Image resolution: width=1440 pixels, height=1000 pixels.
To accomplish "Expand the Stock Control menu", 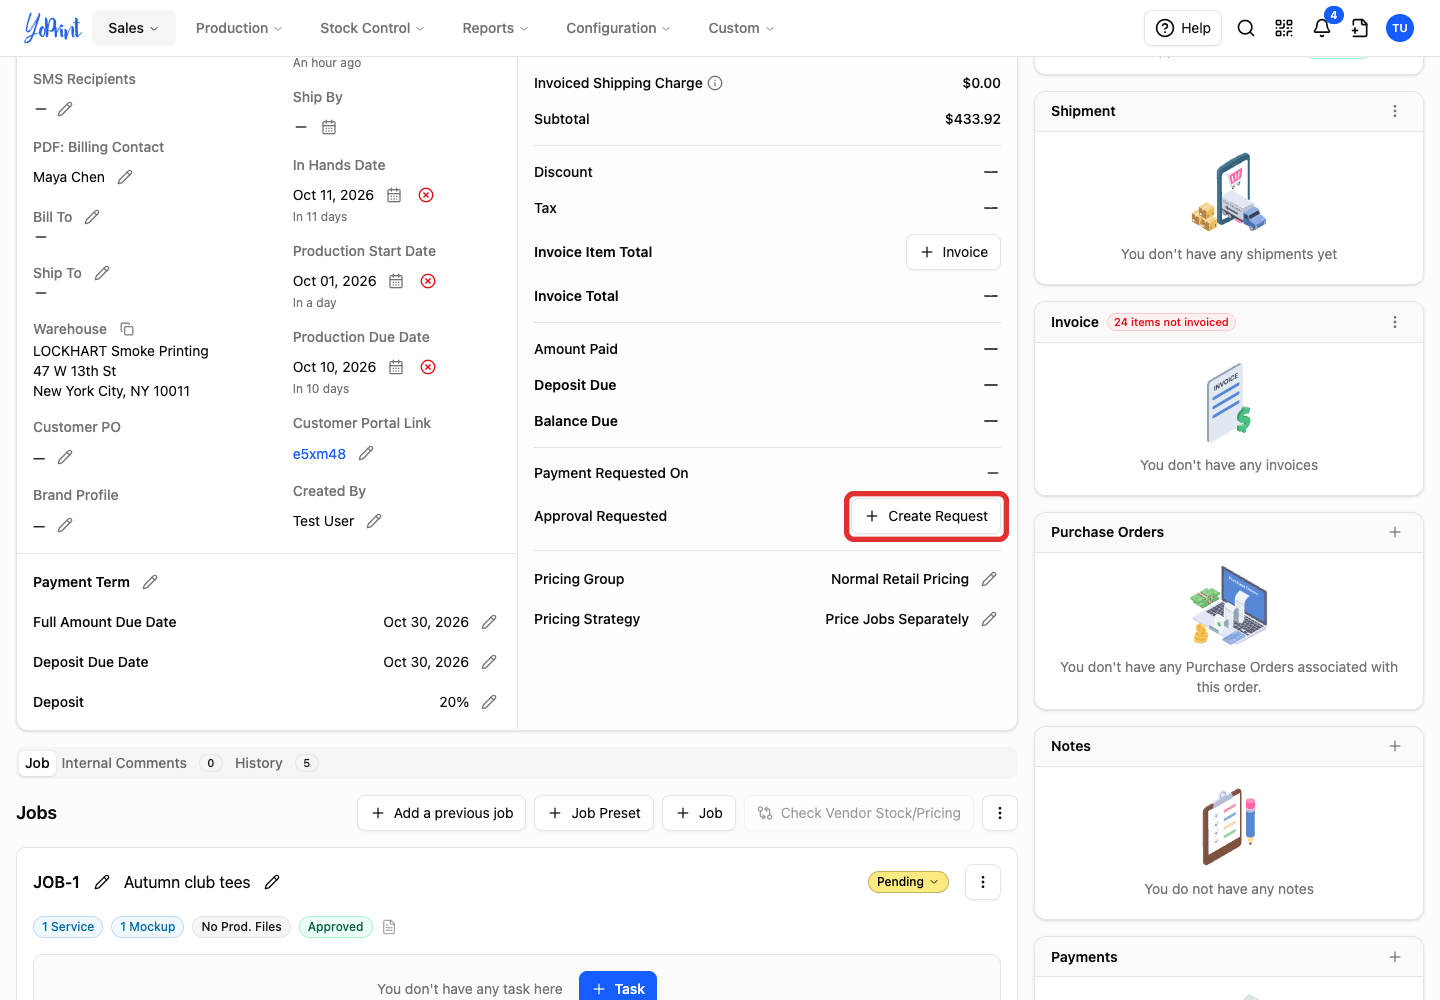I will point(372,28).
